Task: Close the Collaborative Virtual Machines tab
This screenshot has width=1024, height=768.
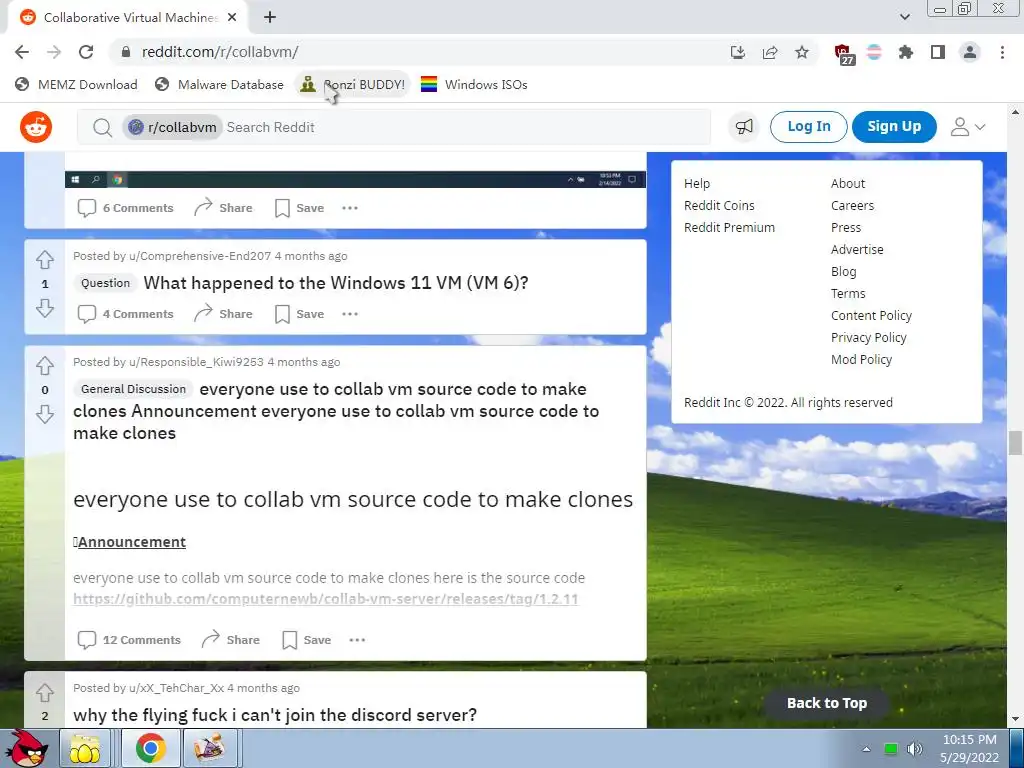Action: [232, 18]
